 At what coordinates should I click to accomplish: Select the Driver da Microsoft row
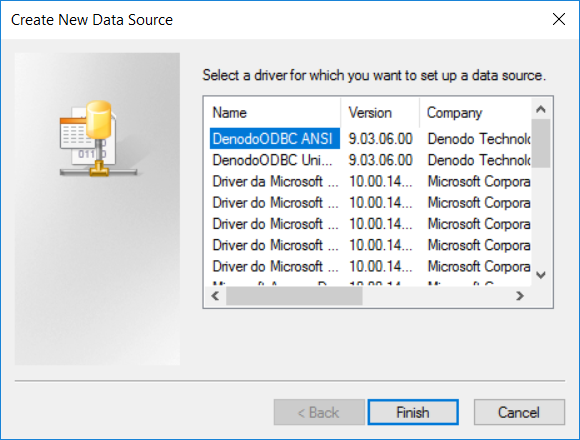point(274,182)
